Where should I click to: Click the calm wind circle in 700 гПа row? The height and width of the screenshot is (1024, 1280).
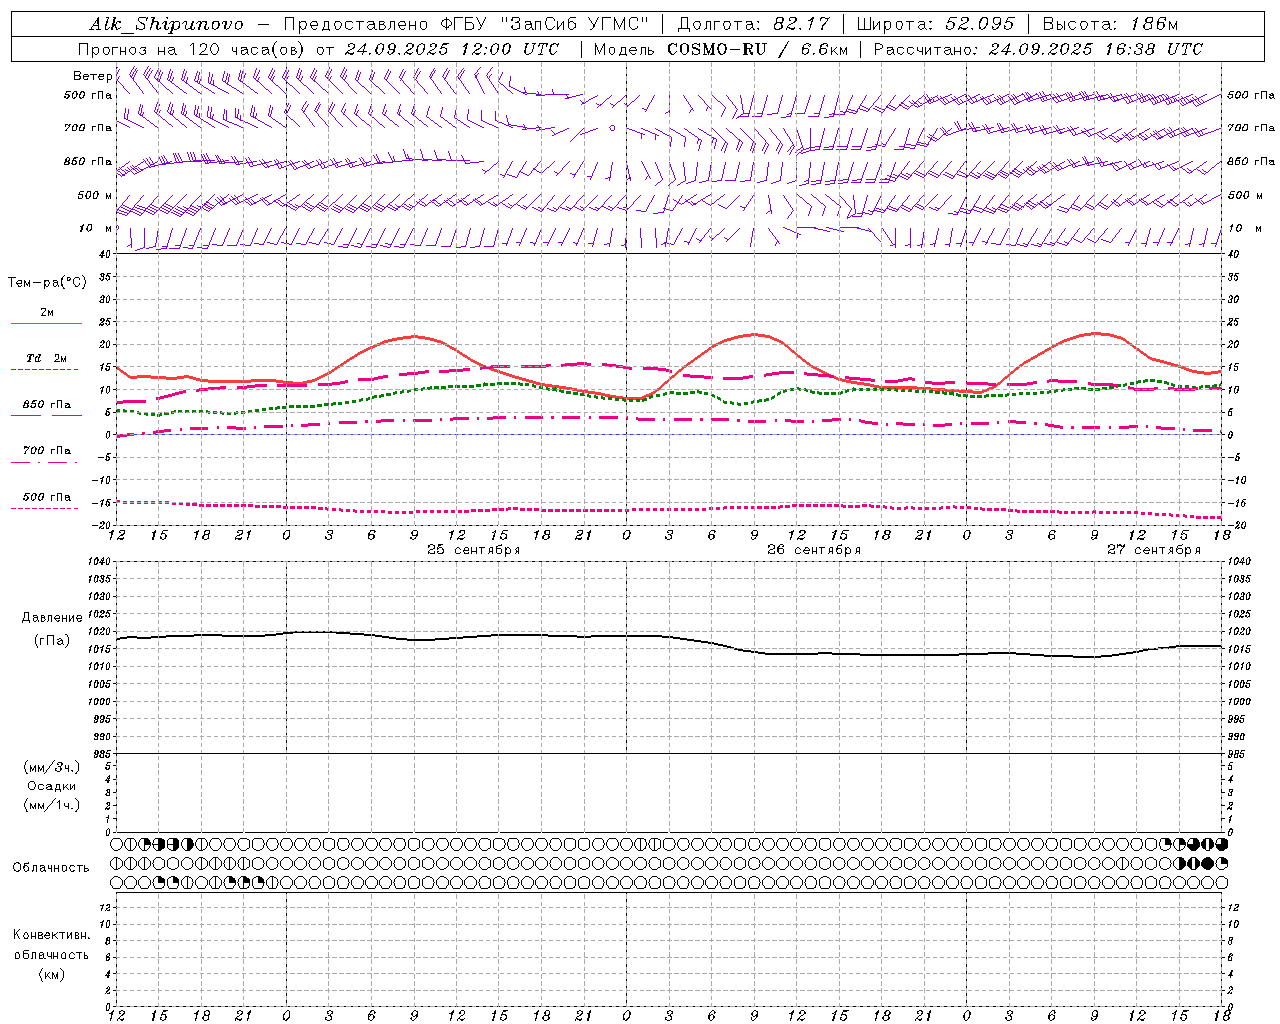612,128
